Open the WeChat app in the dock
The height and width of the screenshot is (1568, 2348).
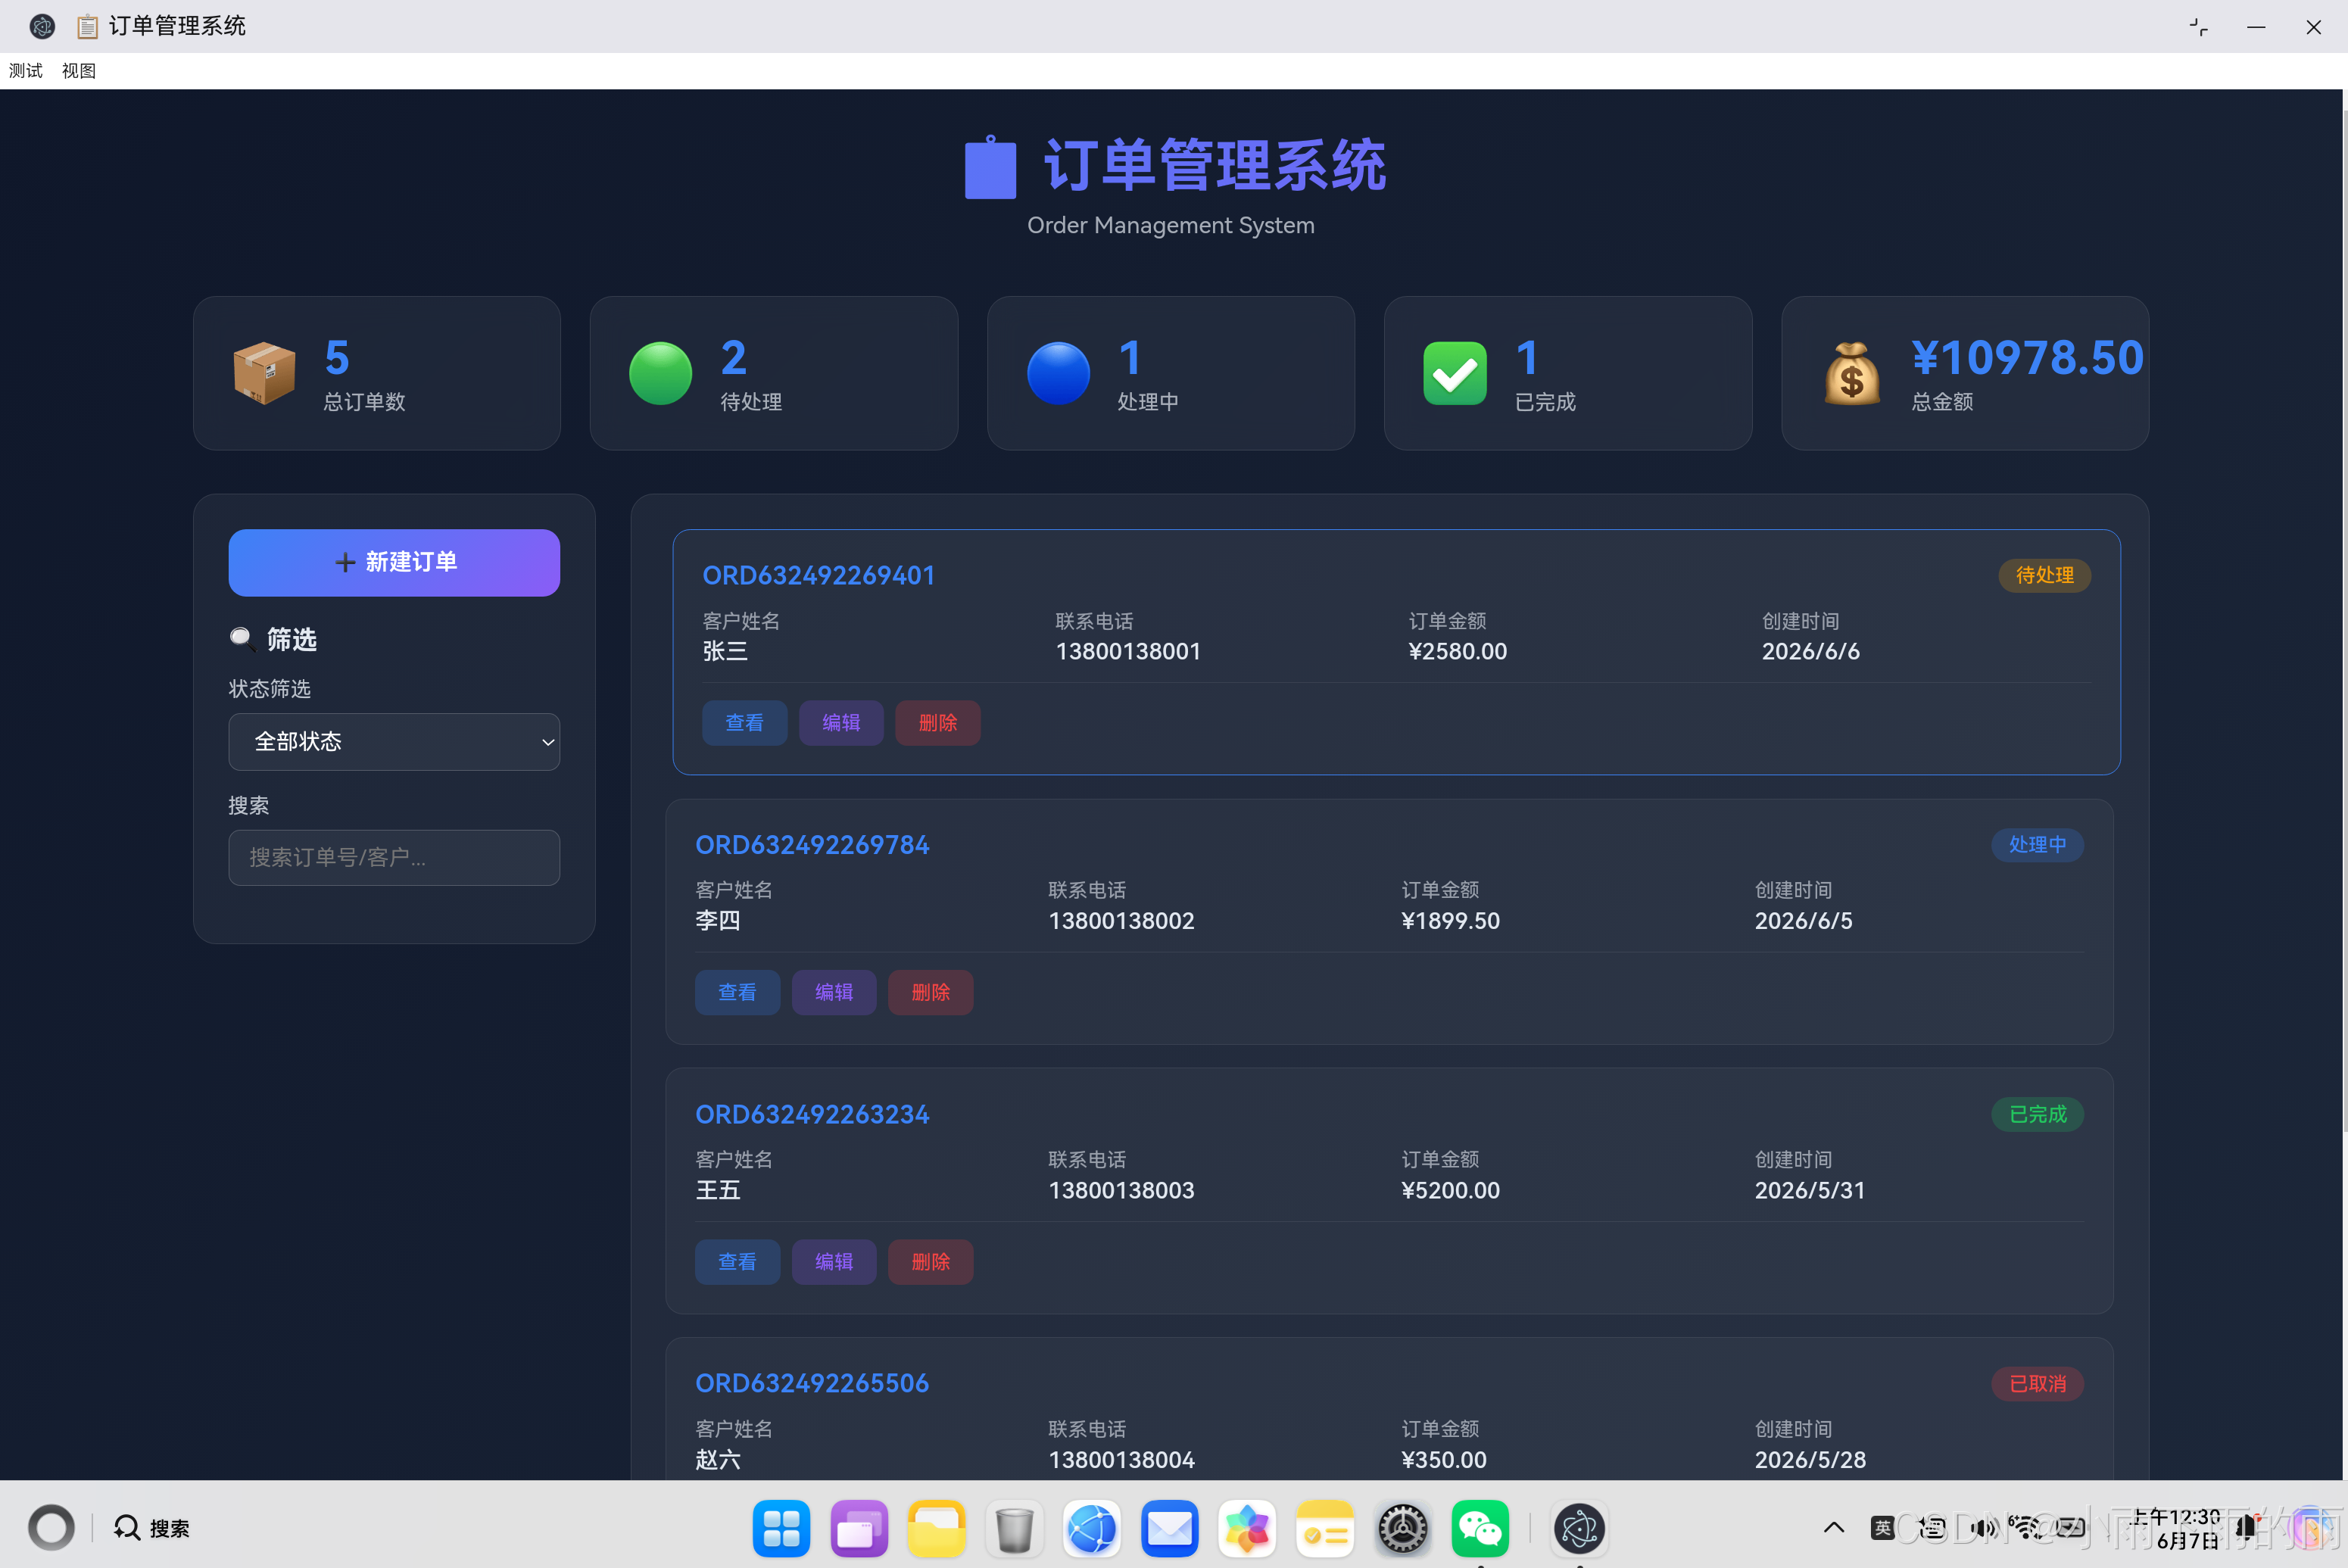click(x=1480, y=1528)
